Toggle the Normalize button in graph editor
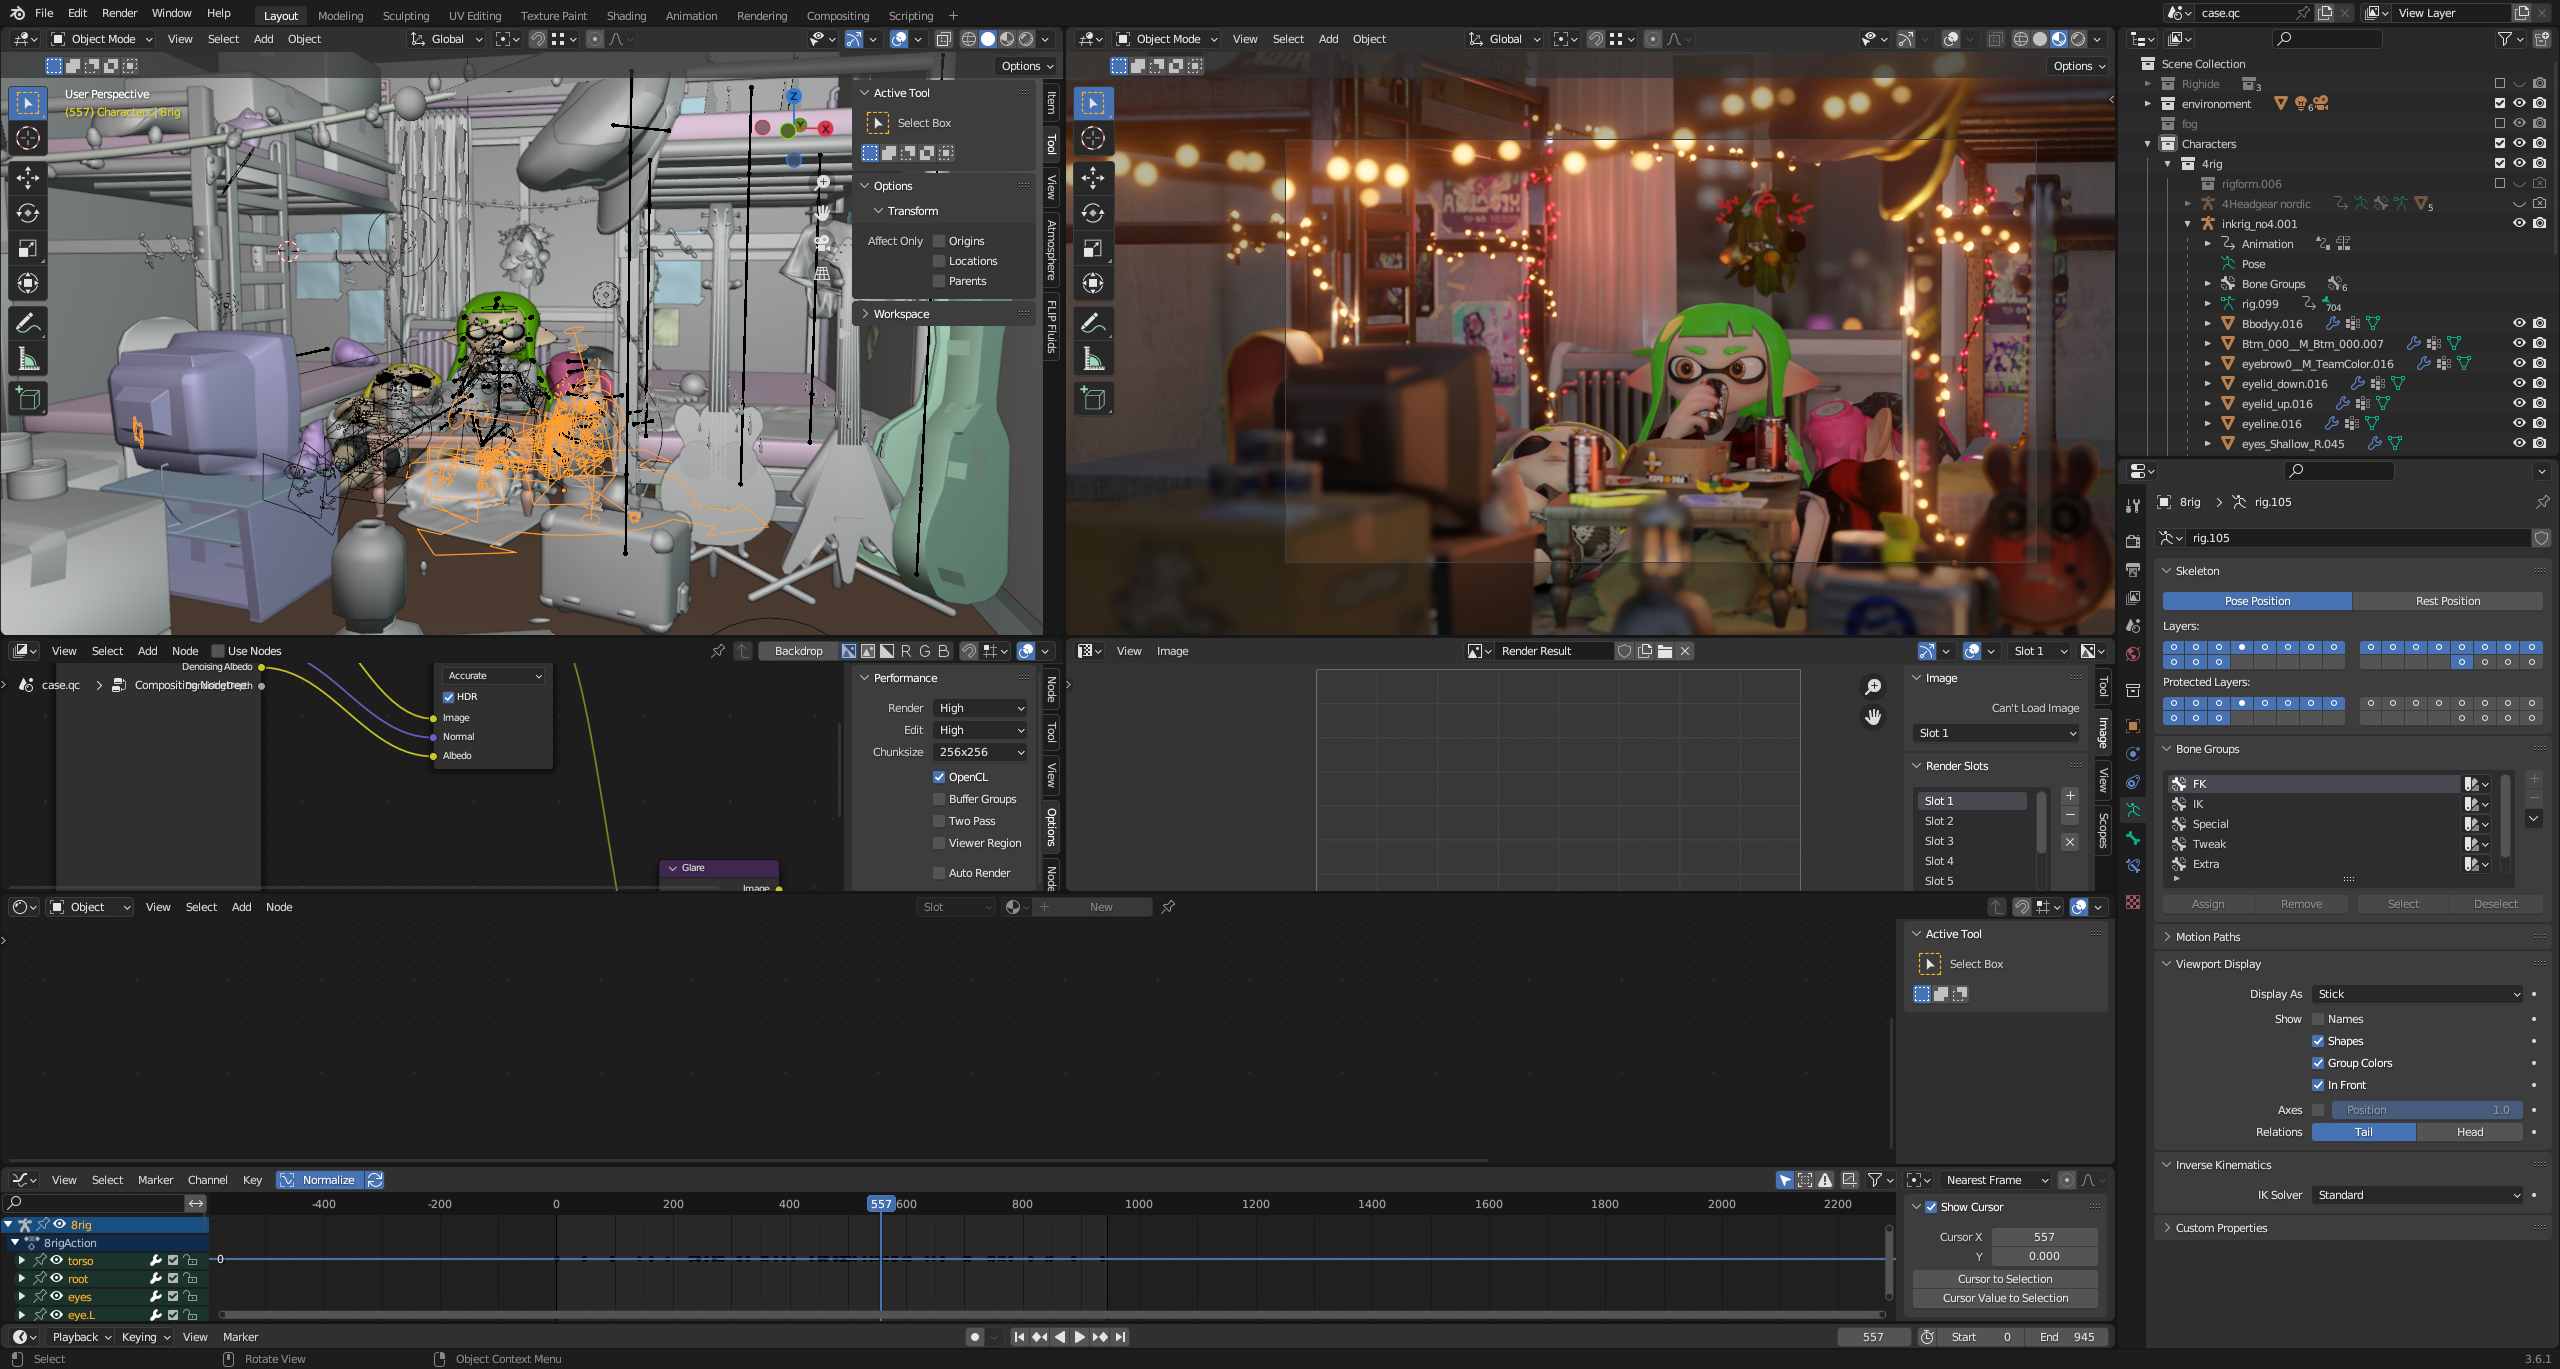Image resolution: width=2560 pixels, height=1369 pixels. [x=319, y=1180]
